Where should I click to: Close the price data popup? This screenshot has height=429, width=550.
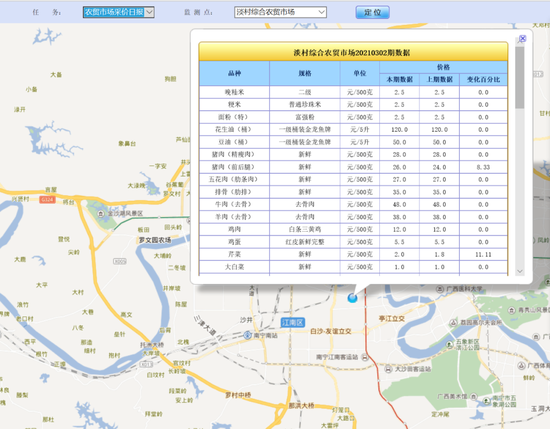pos(522,39)
